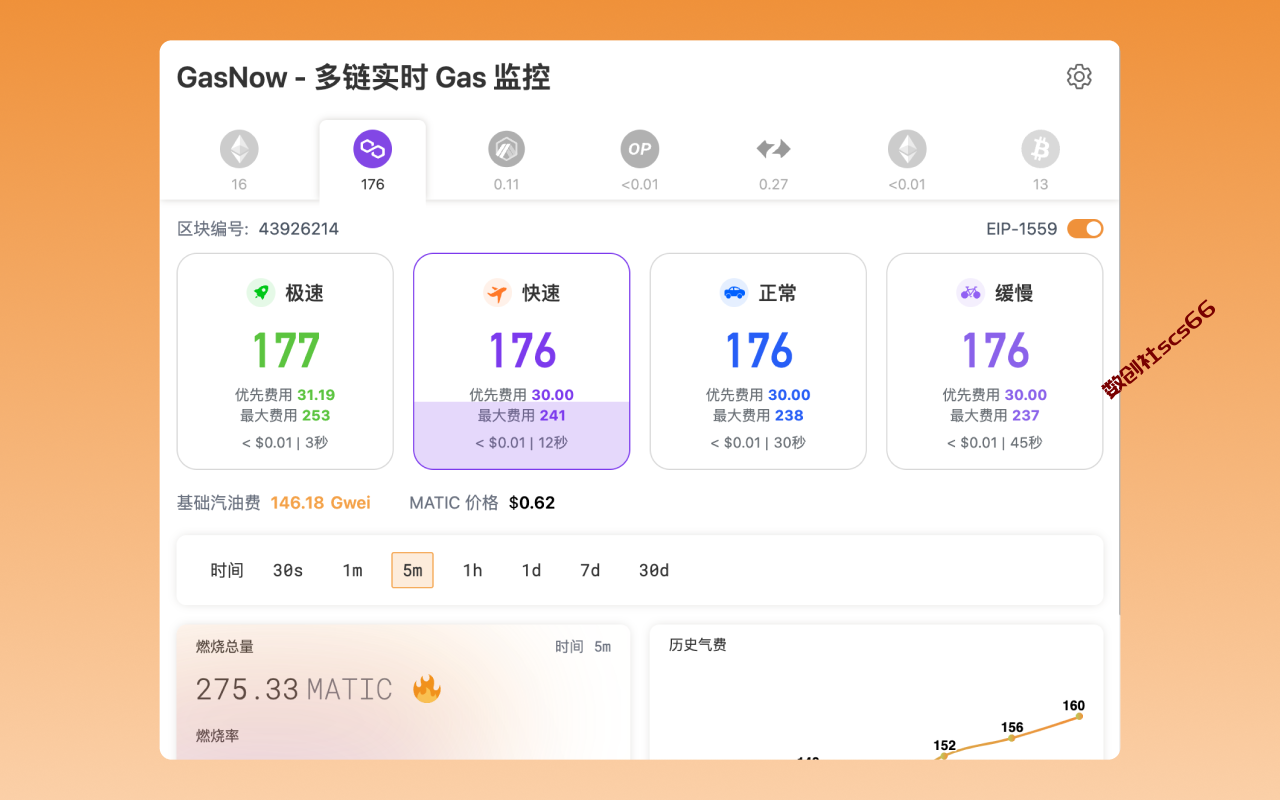
Task: Select the Polygon chain tab showing 176
Action: [x=373, y=160]
